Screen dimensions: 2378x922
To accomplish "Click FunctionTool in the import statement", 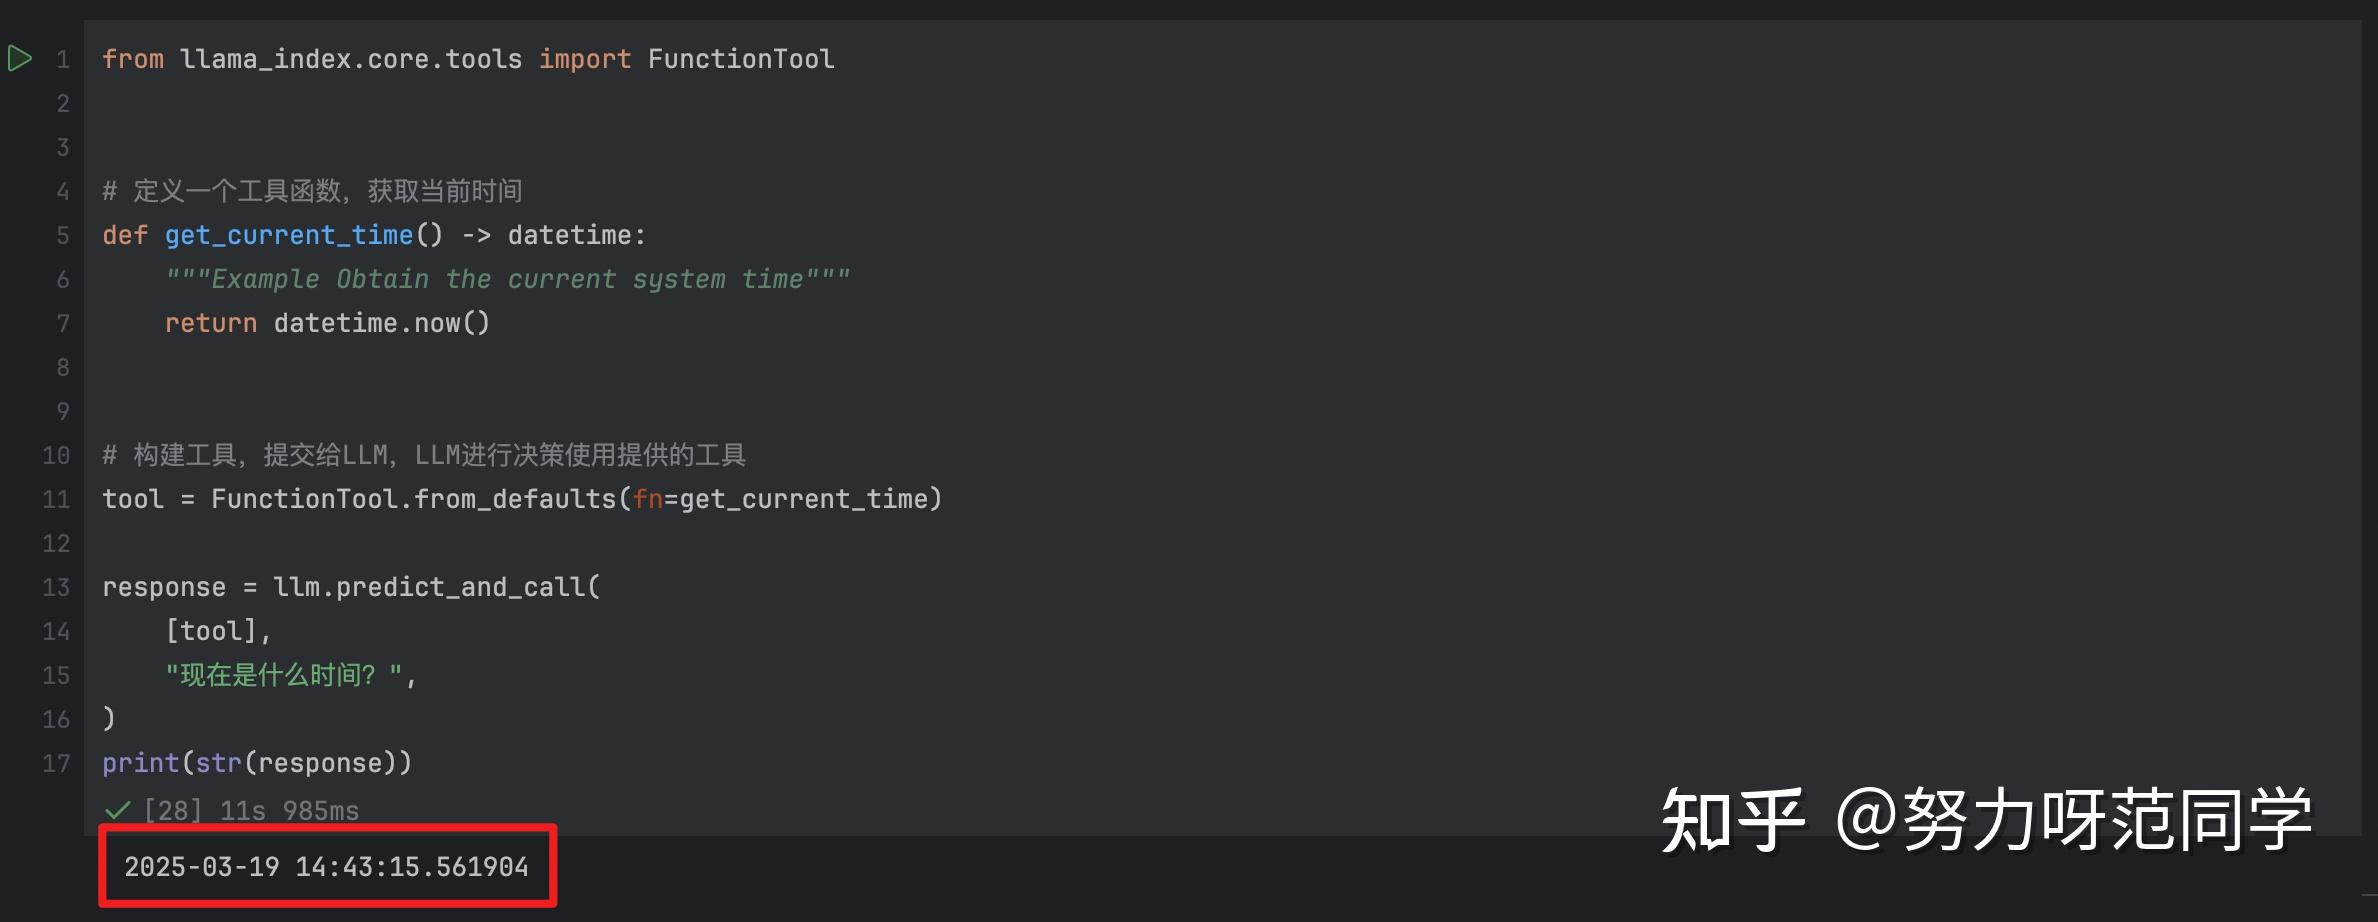I will pyautogui.click(x=740, y=60).
